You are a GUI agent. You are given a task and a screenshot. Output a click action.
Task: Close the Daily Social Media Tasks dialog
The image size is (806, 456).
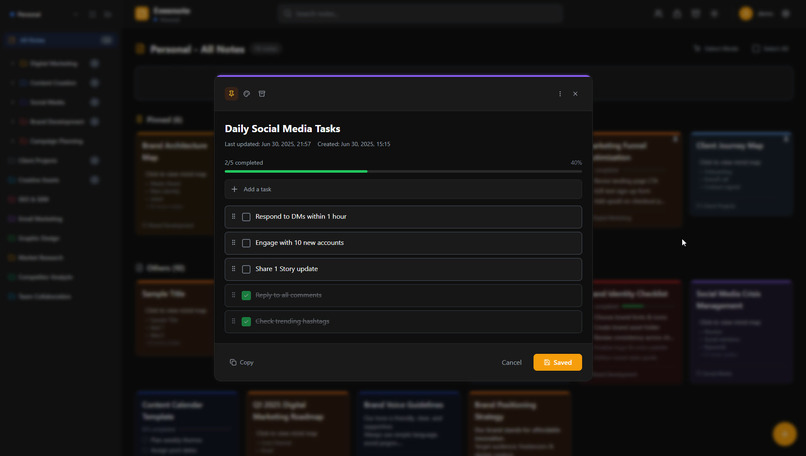tap(575, 94)
